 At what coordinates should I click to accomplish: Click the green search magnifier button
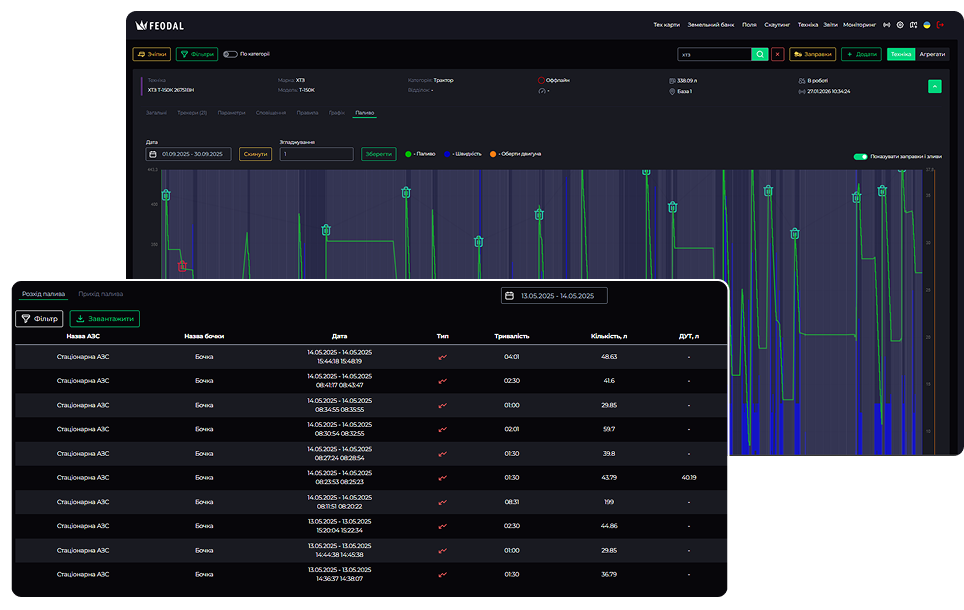coord(760,54)
